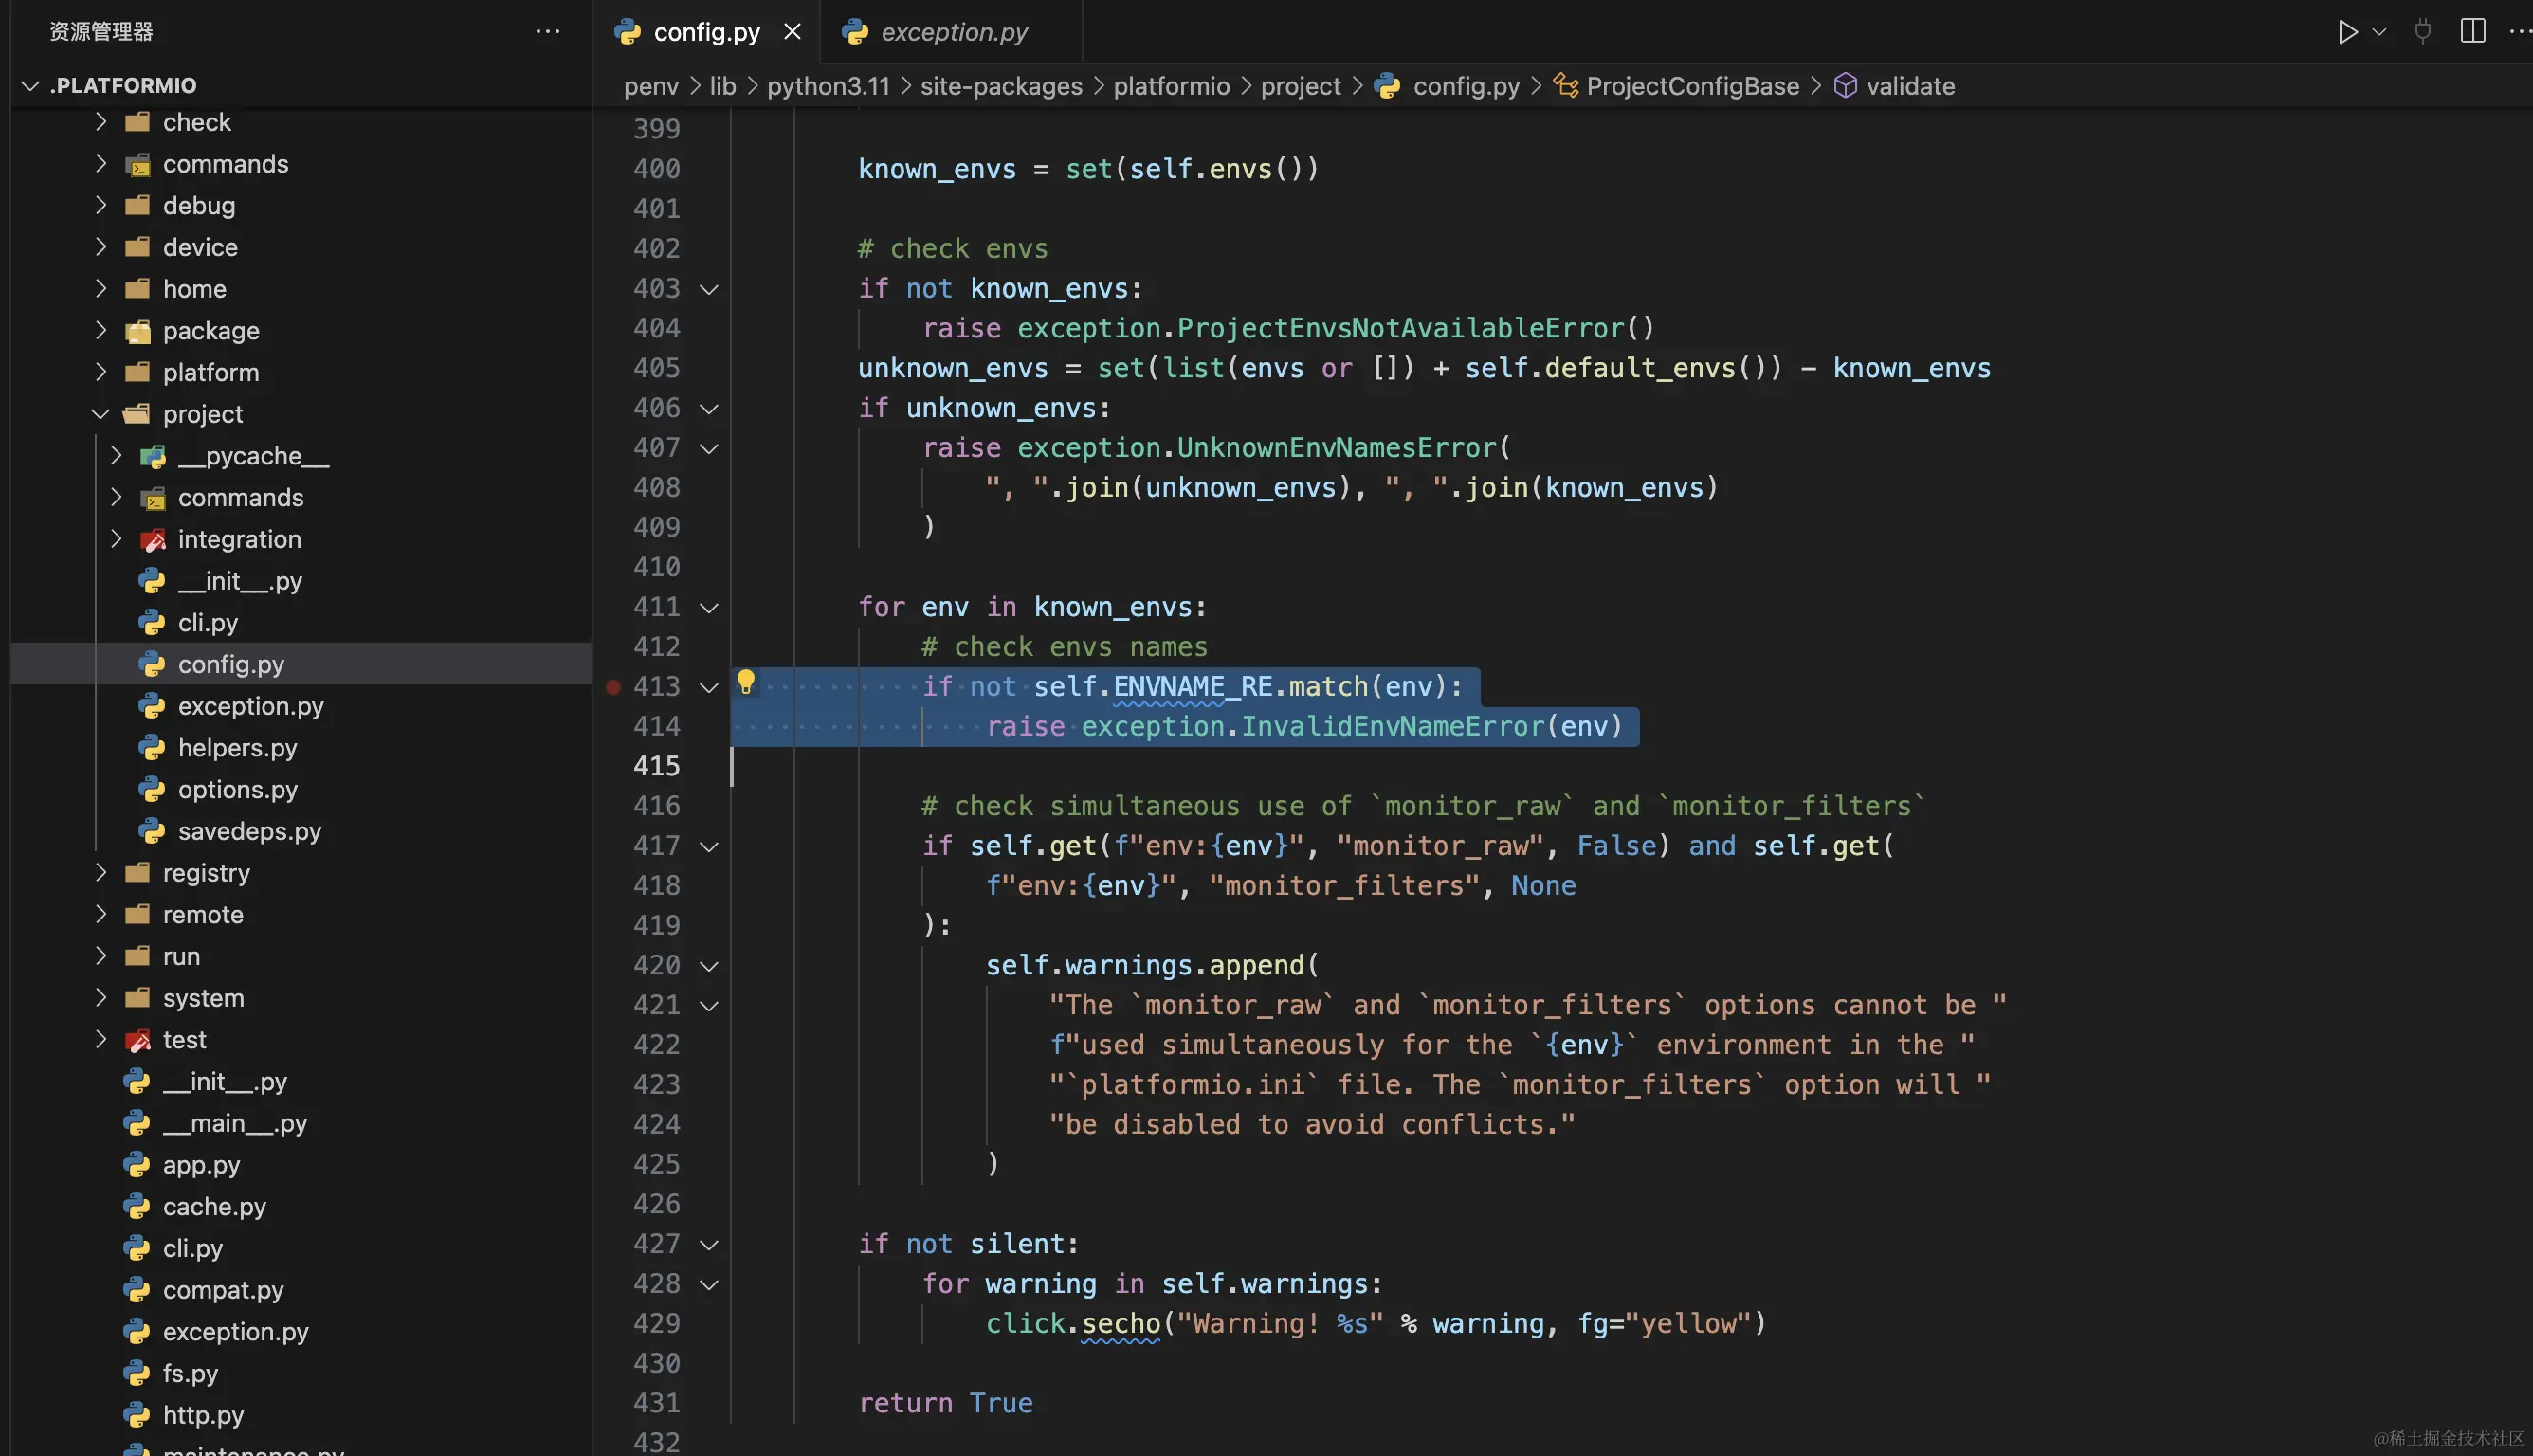The width and height of the screenshot is (2533, 1456).
Task: Open run options dropdown arrow
Action: coord(2380,32)
